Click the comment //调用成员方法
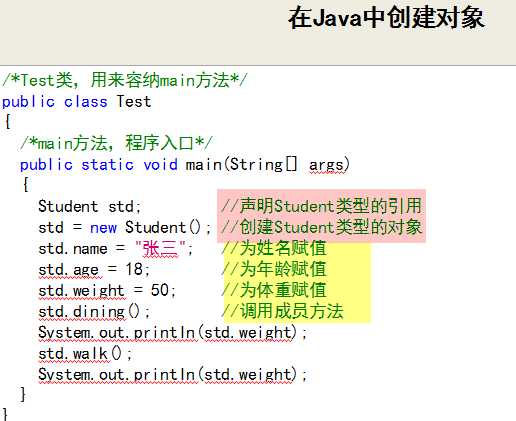Image resolution: width=516 pixels, height=421 pixels. pos(282,311)
